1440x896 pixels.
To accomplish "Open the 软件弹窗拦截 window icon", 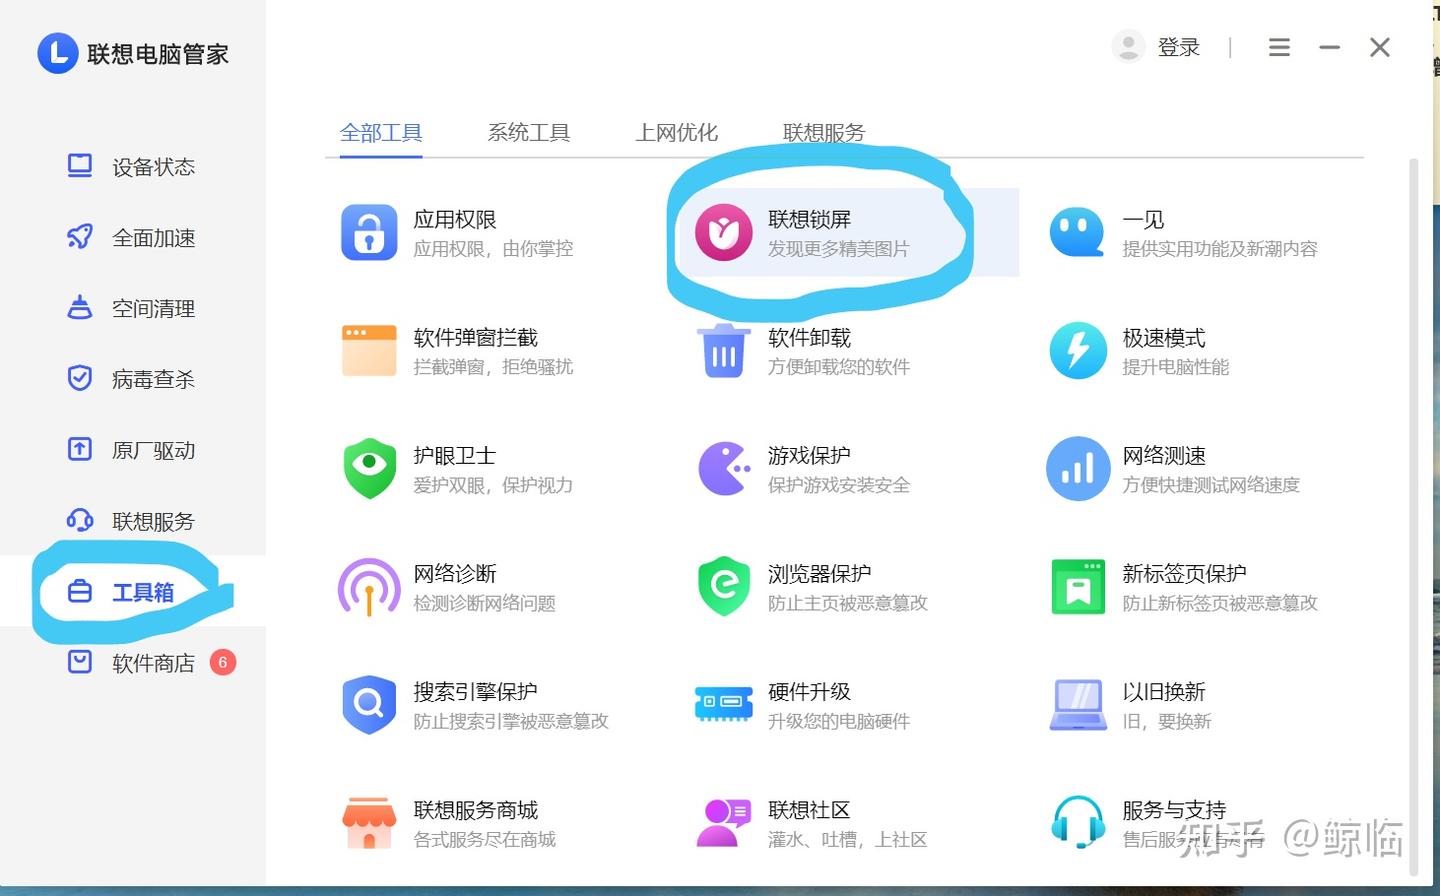I will [369, 350].
